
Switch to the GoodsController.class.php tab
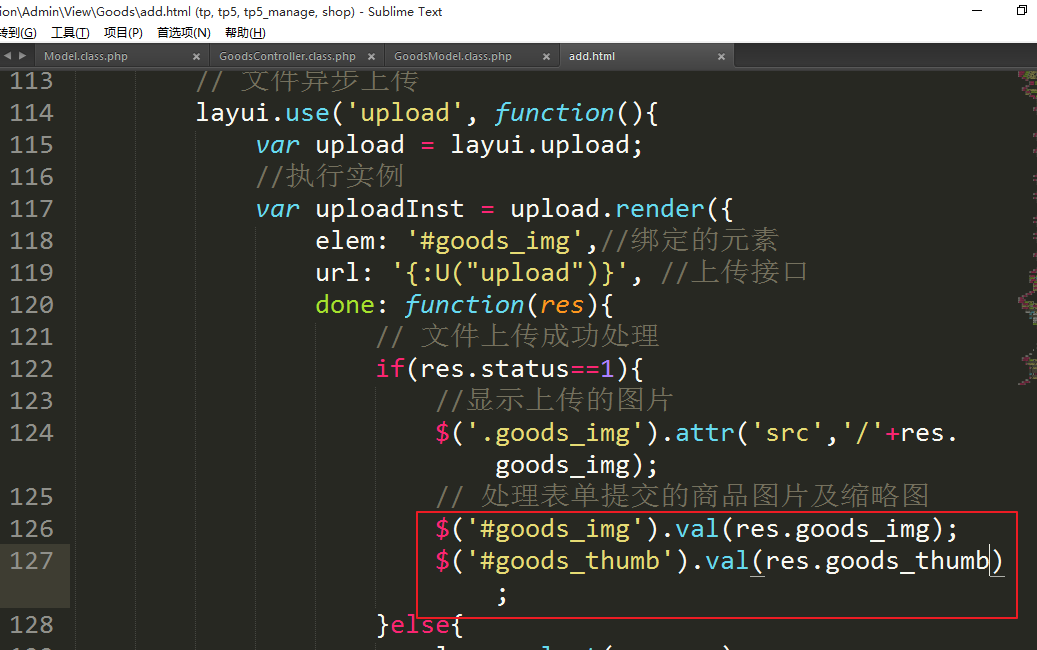tap(287, 57)
